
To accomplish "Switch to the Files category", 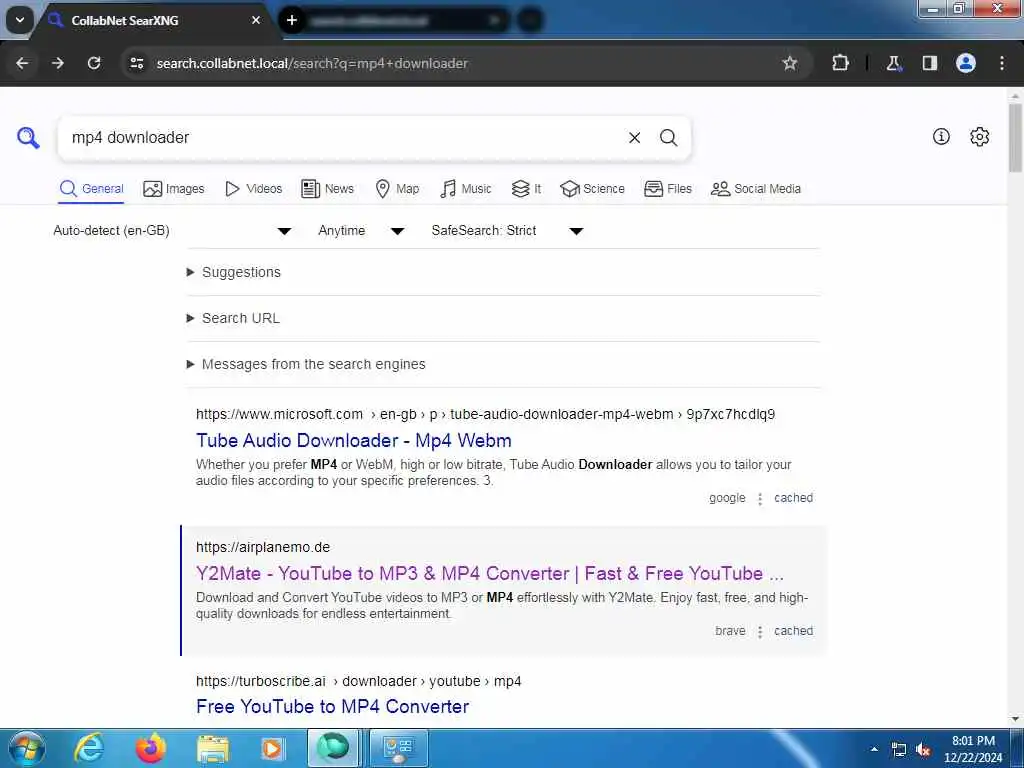I will (667, 189).
